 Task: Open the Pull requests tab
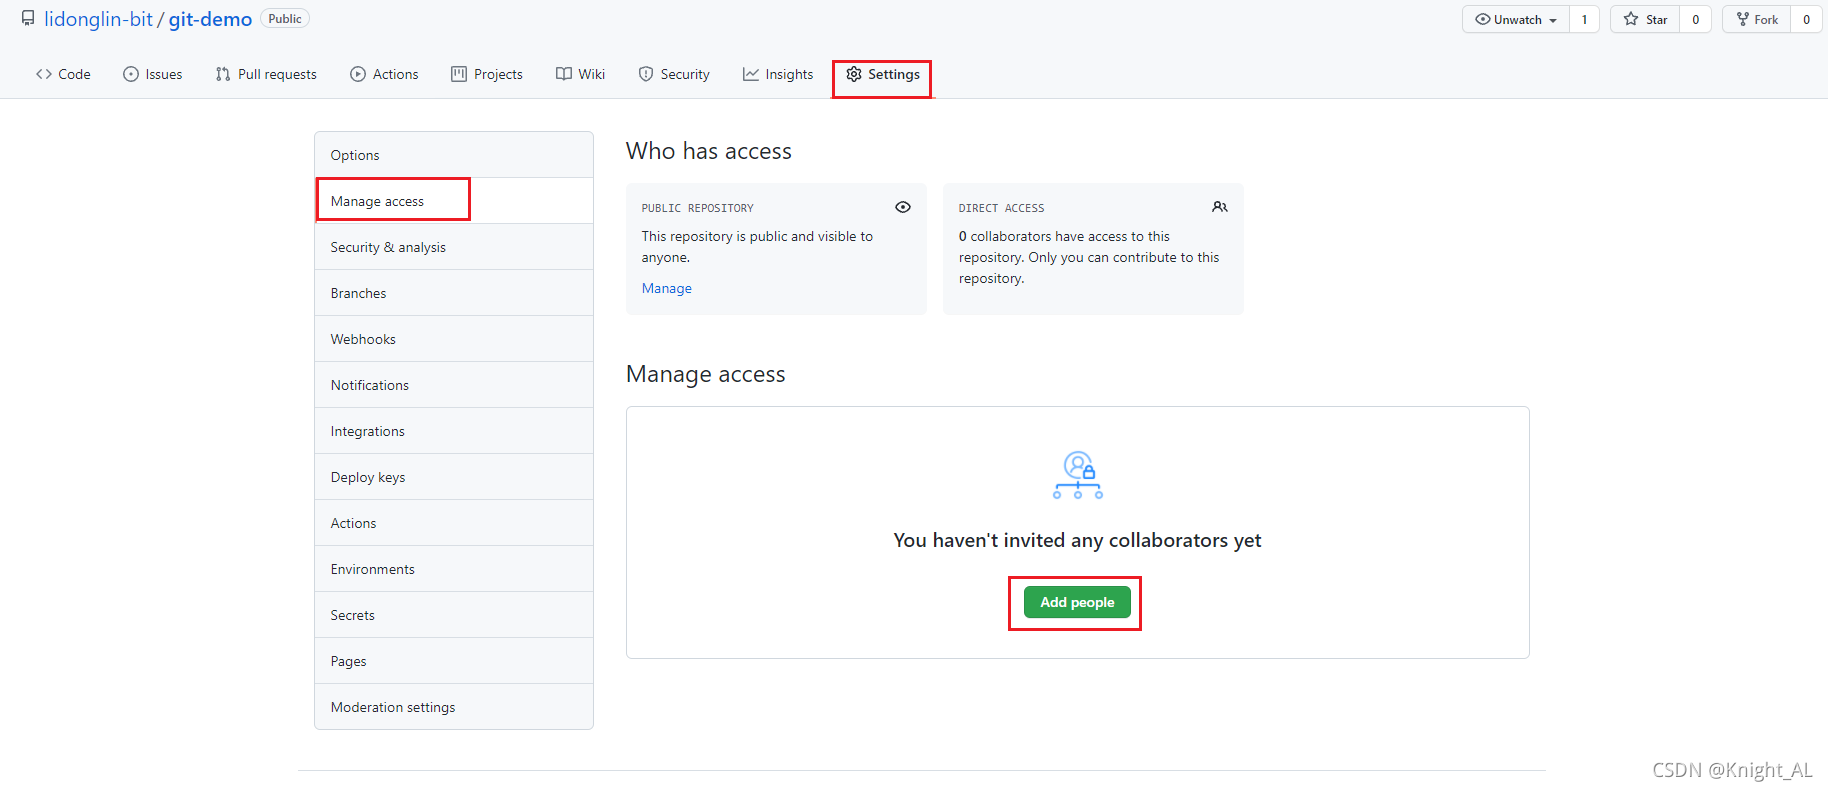point(266,74)
